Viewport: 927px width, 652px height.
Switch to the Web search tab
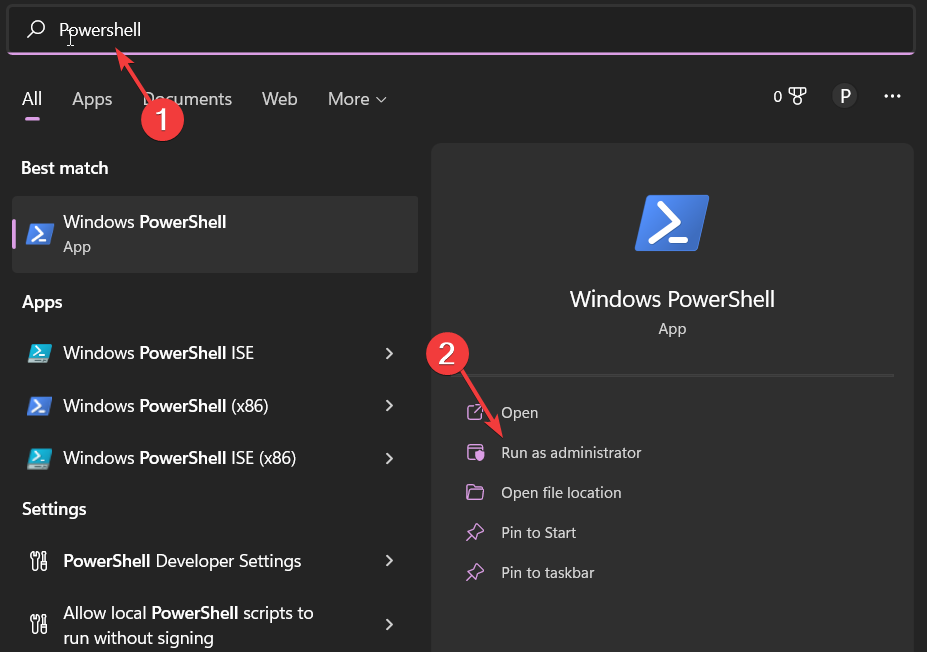click(x=279, y=99)
